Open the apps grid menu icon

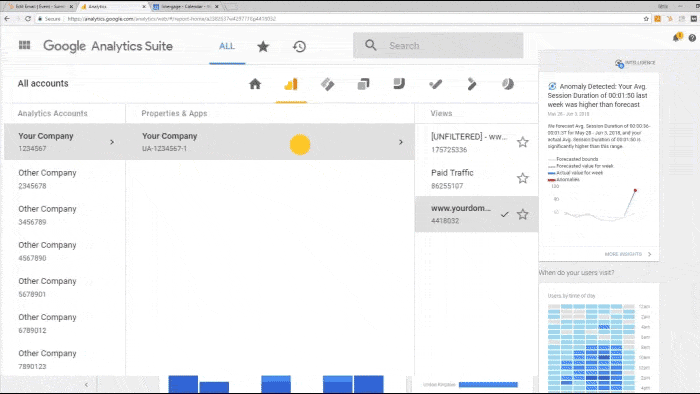(x=25, y=45)
